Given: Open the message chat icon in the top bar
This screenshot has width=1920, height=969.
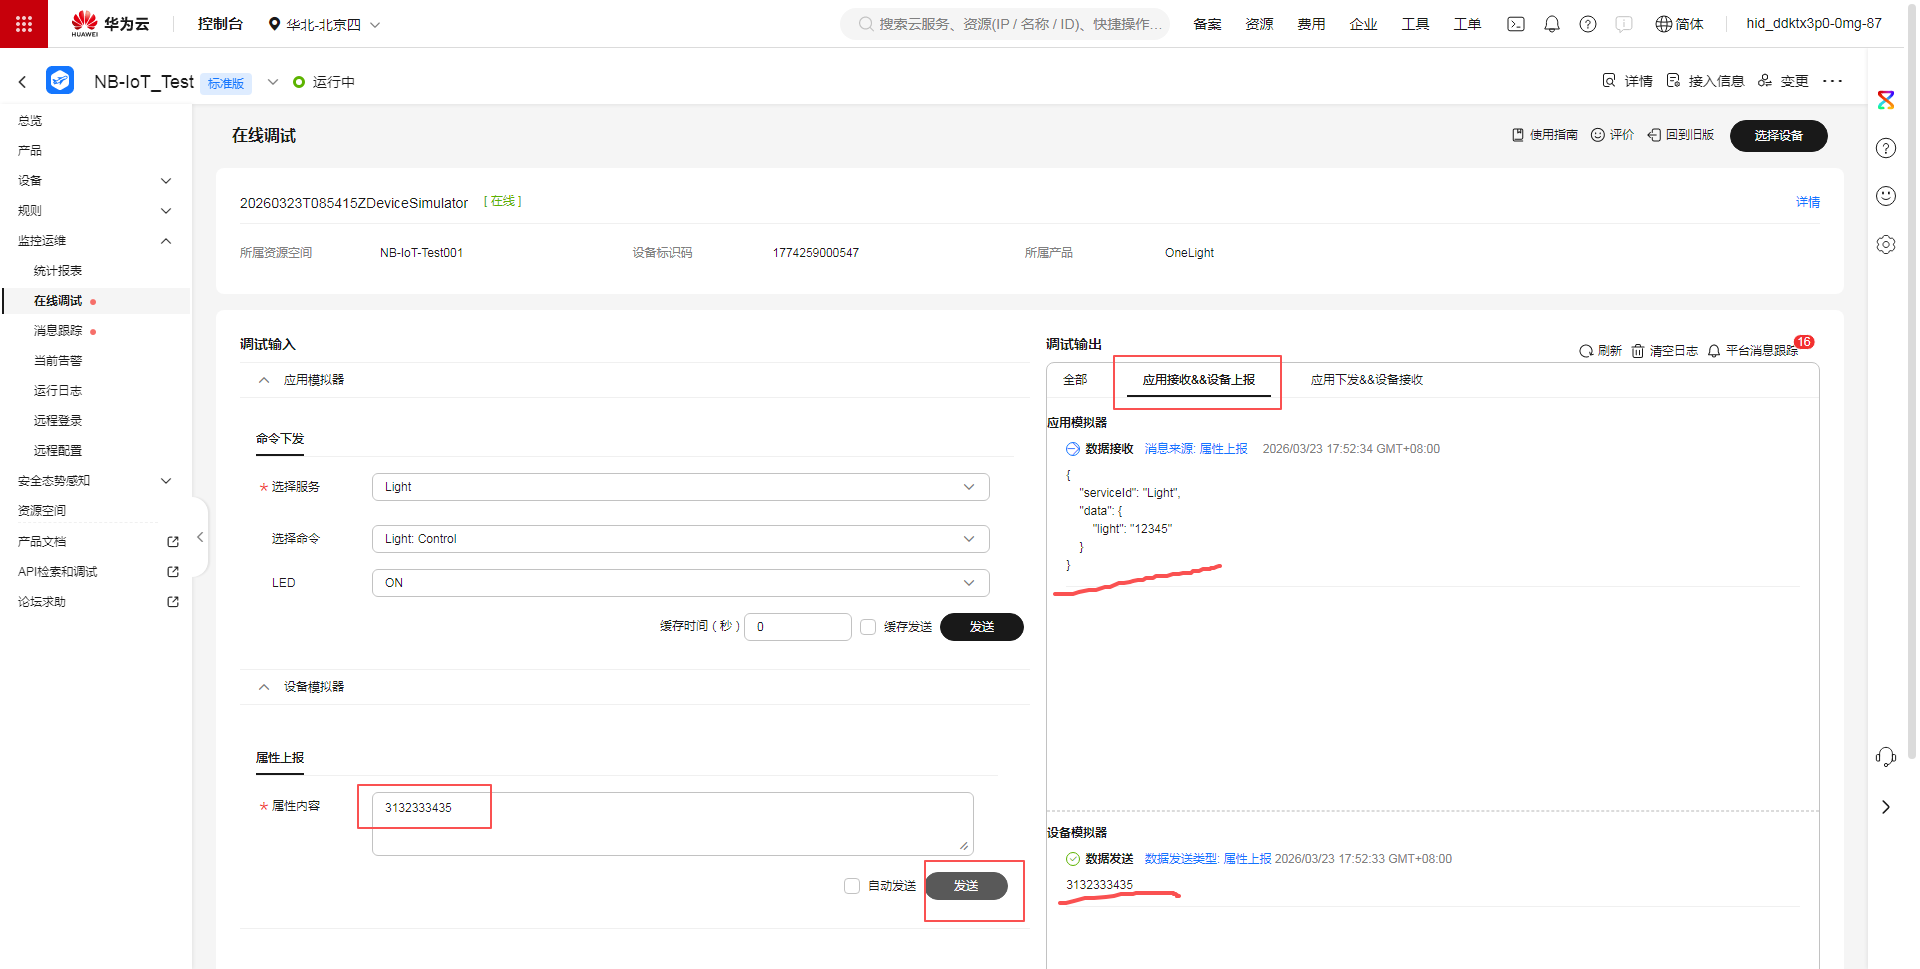Looking at the screenshot, I should (x=1624, y=24).
